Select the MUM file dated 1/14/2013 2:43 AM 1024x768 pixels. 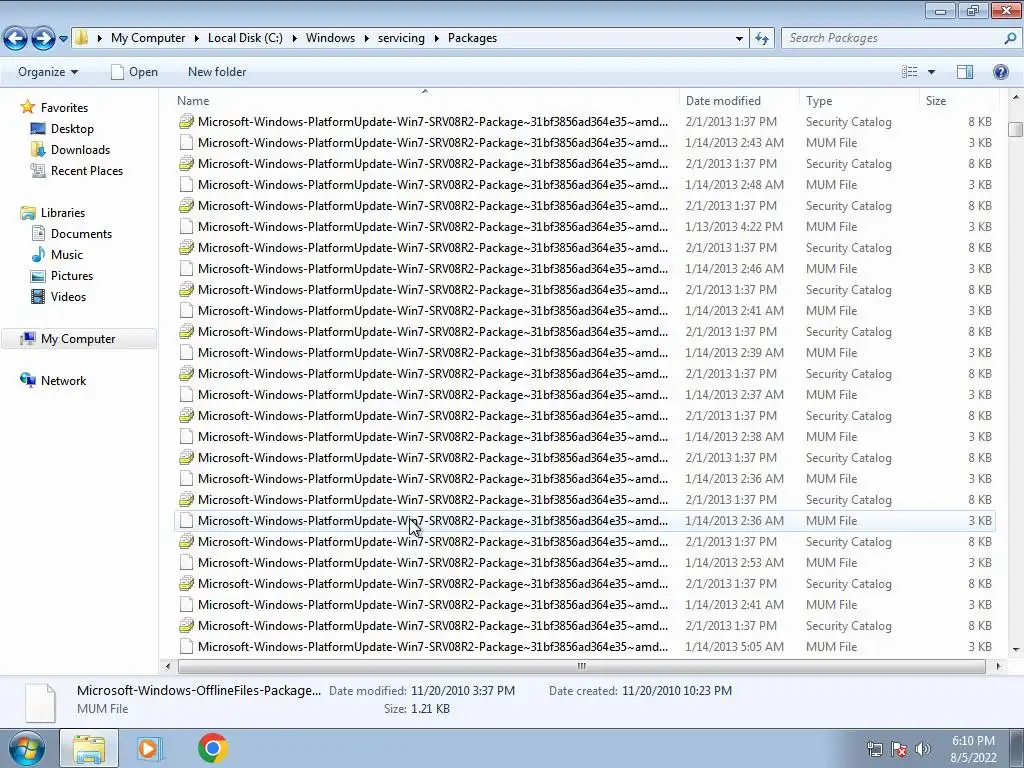(x=584, y=143)
